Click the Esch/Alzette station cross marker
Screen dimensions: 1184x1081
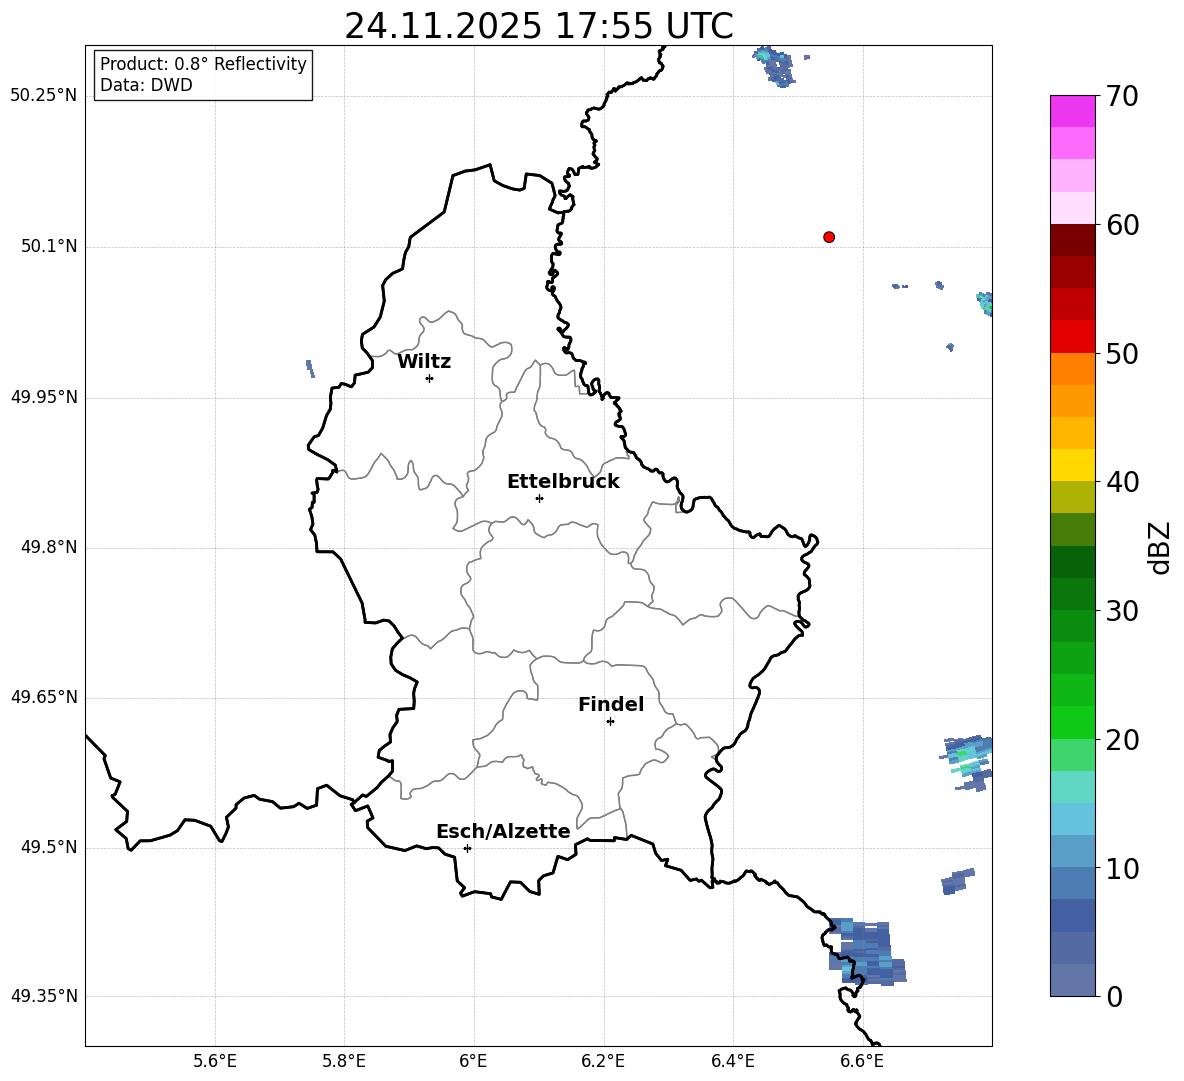[467, 848]
